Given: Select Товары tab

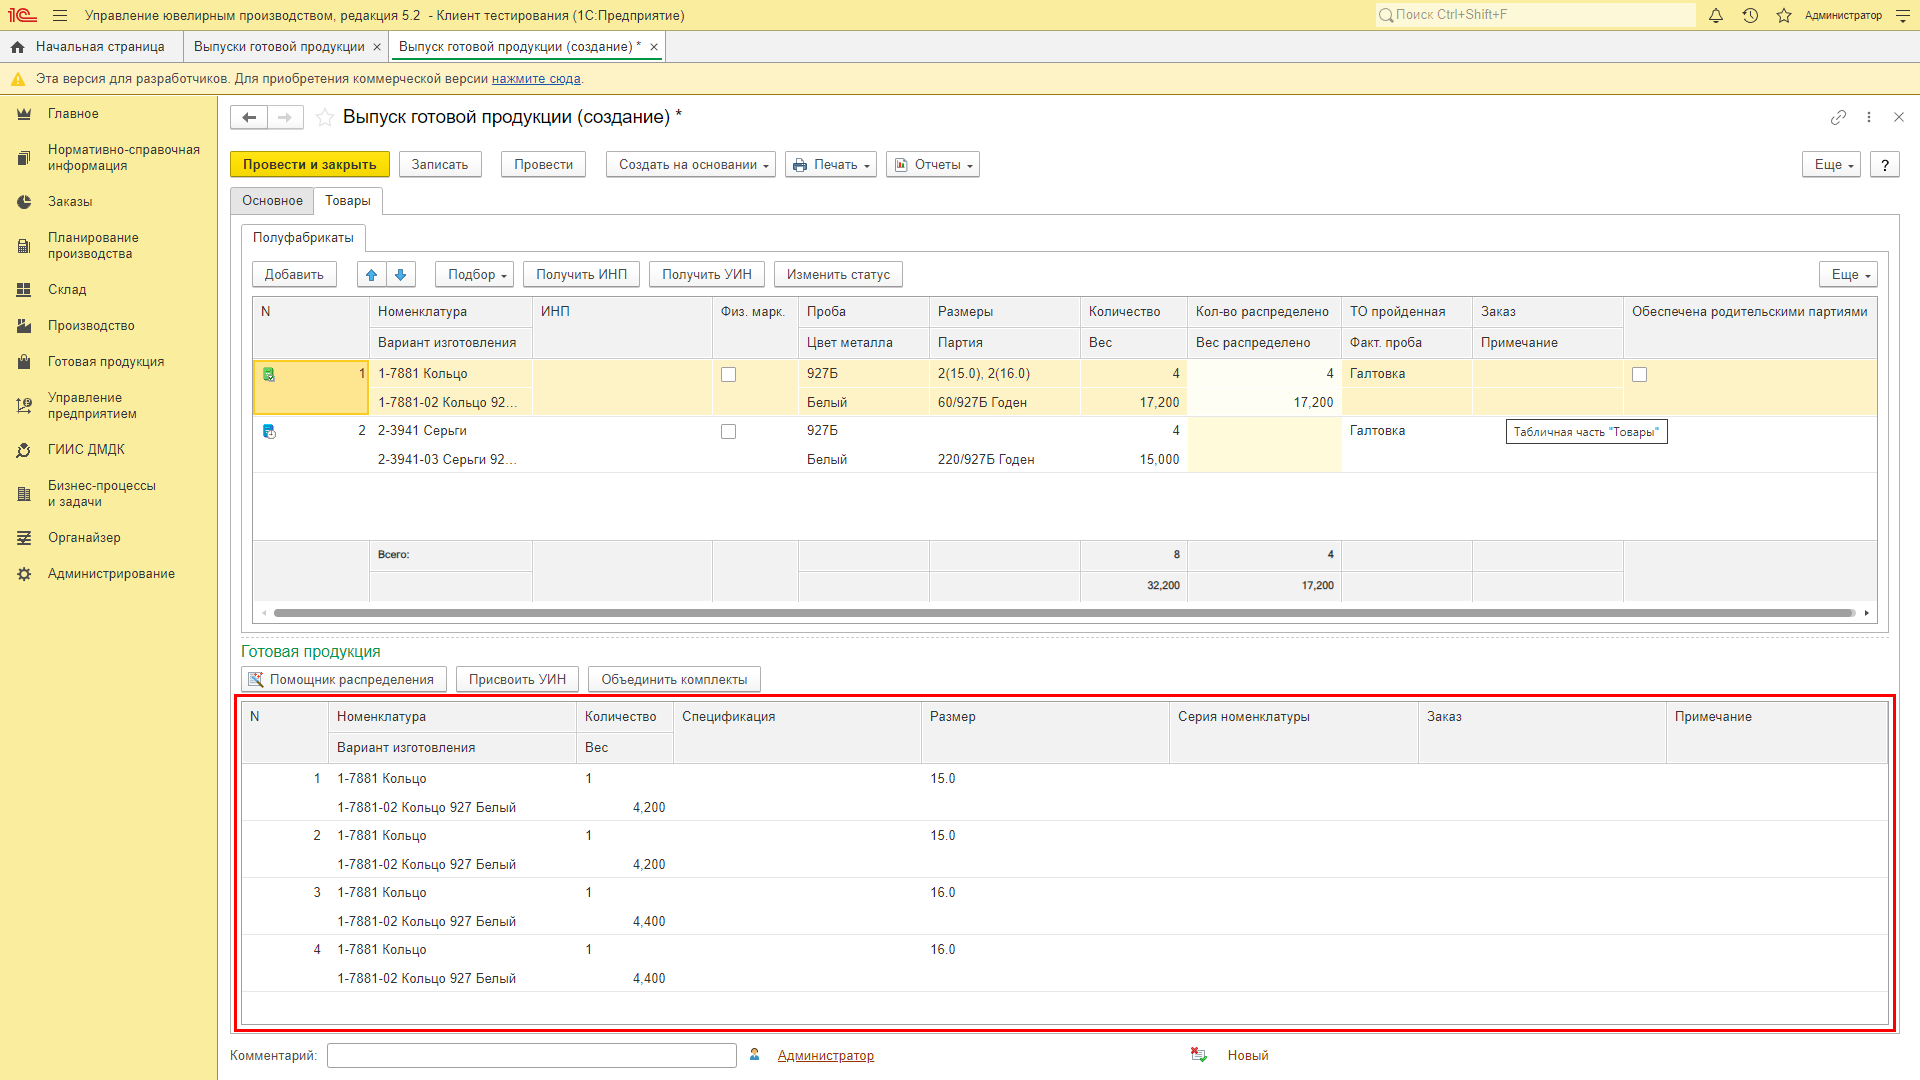Looking at the screenshot, I should [348, 201].
